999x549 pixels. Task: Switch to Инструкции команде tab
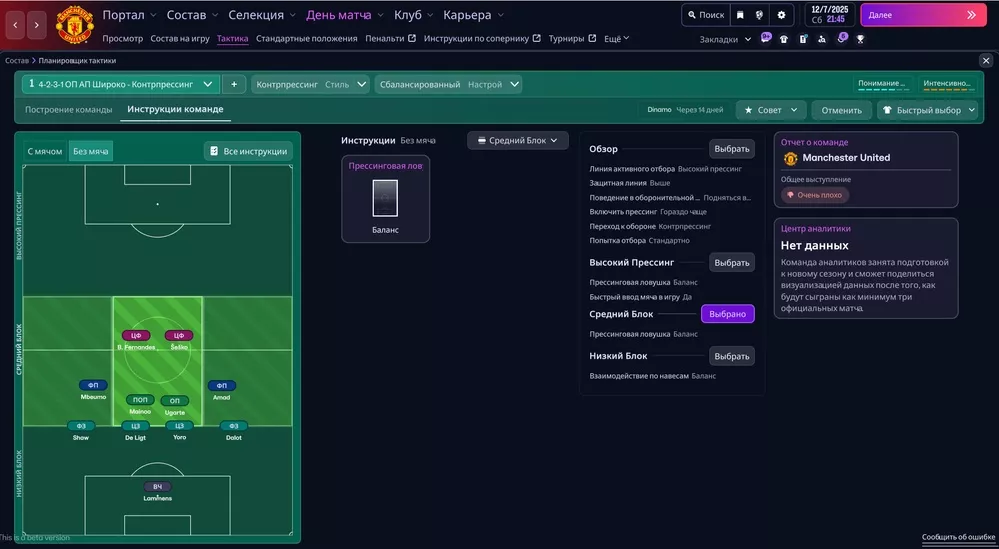point(175,110)
